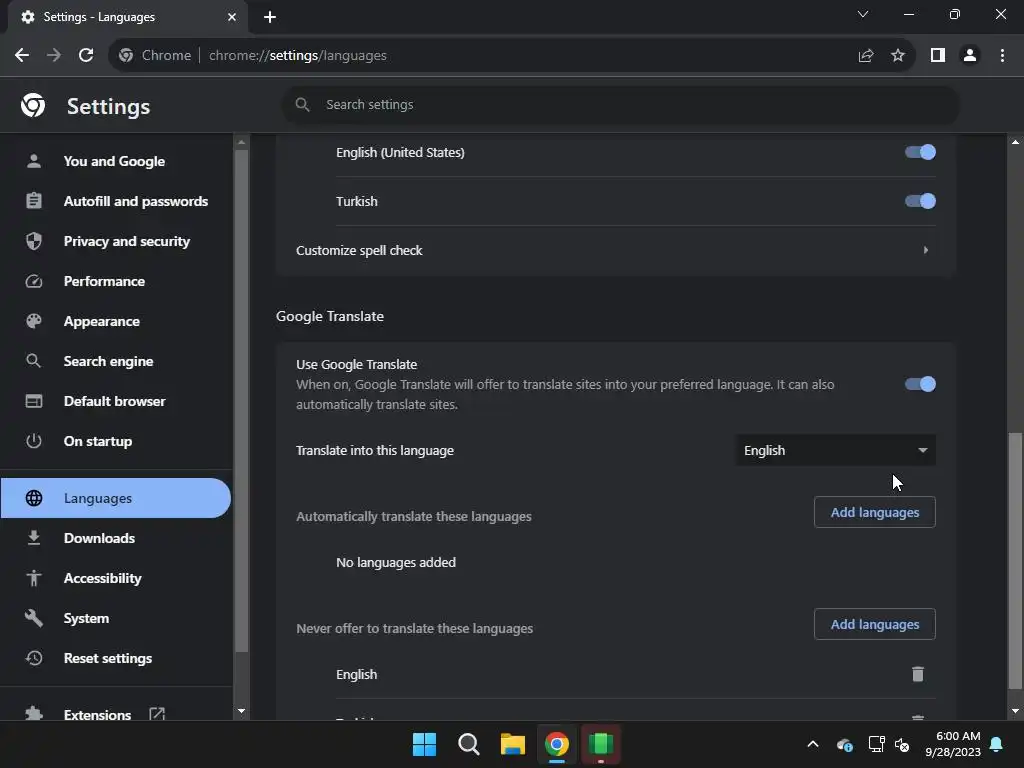The height and width of the screenshot is (768, 1024).
Task: Open the profile avatar menu
Action: [x=970, y=56]
